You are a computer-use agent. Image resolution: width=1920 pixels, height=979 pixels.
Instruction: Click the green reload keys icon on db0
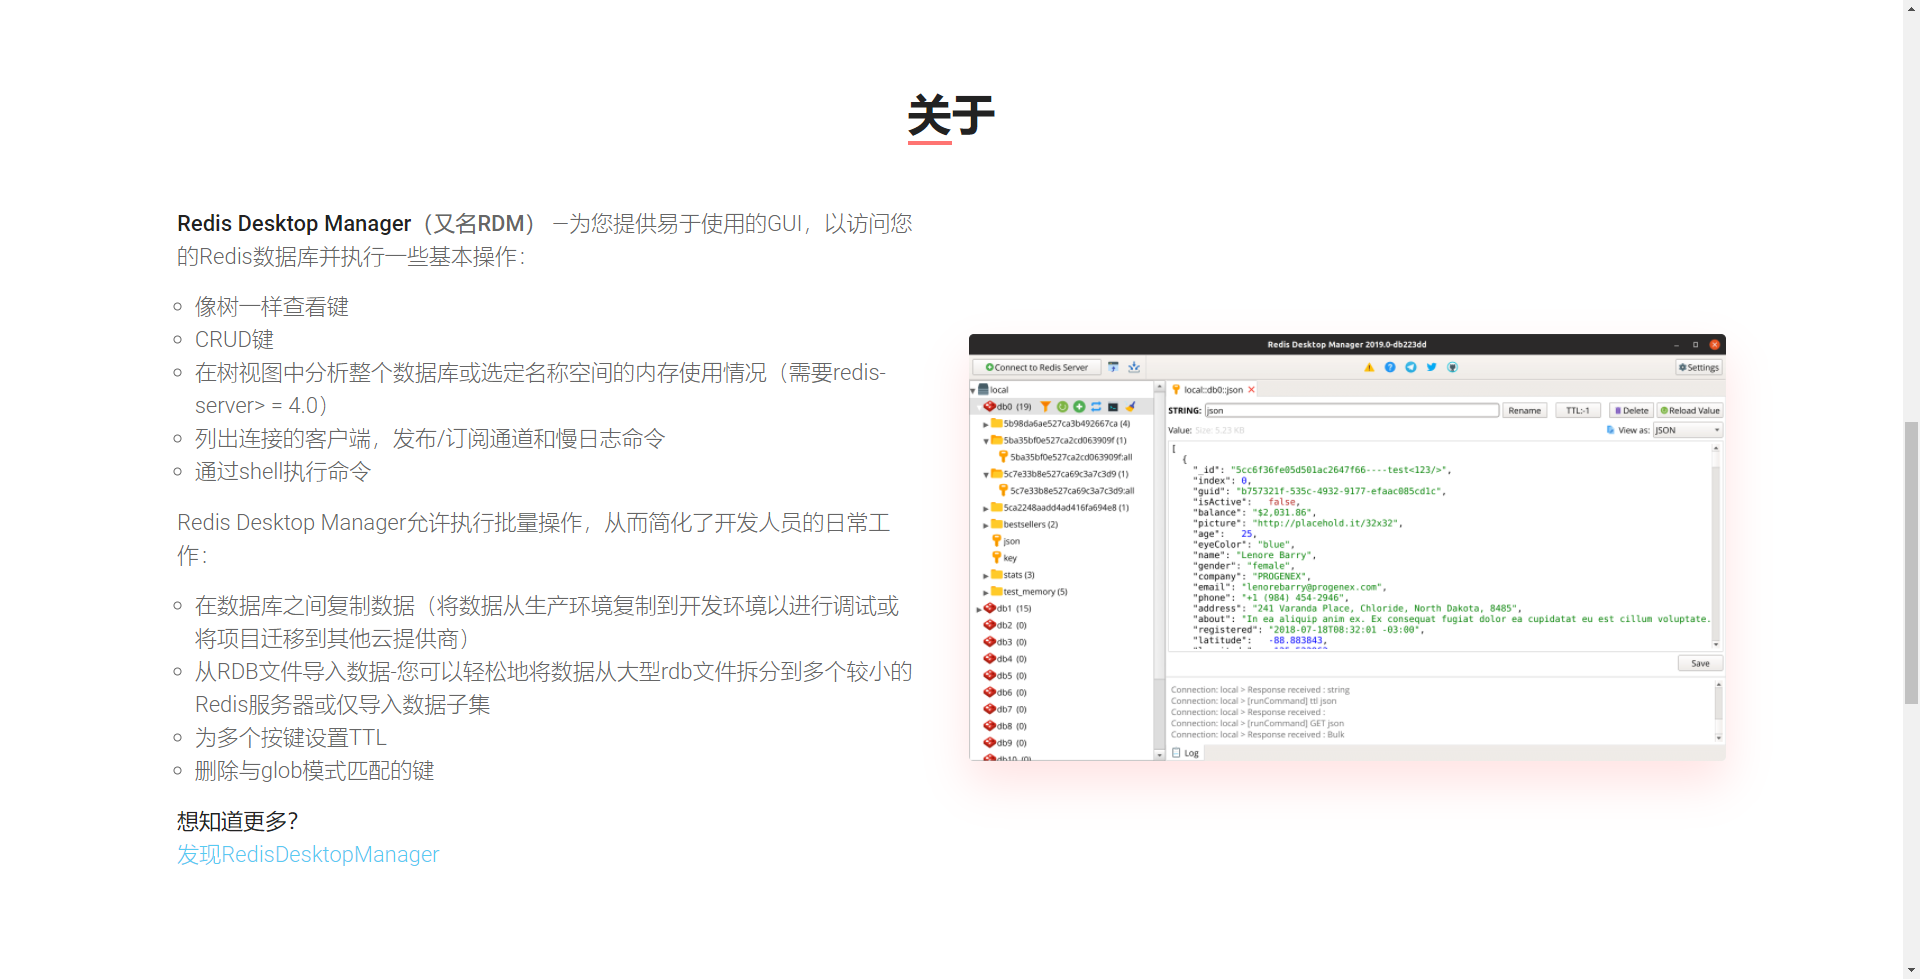click(1062, 407)
